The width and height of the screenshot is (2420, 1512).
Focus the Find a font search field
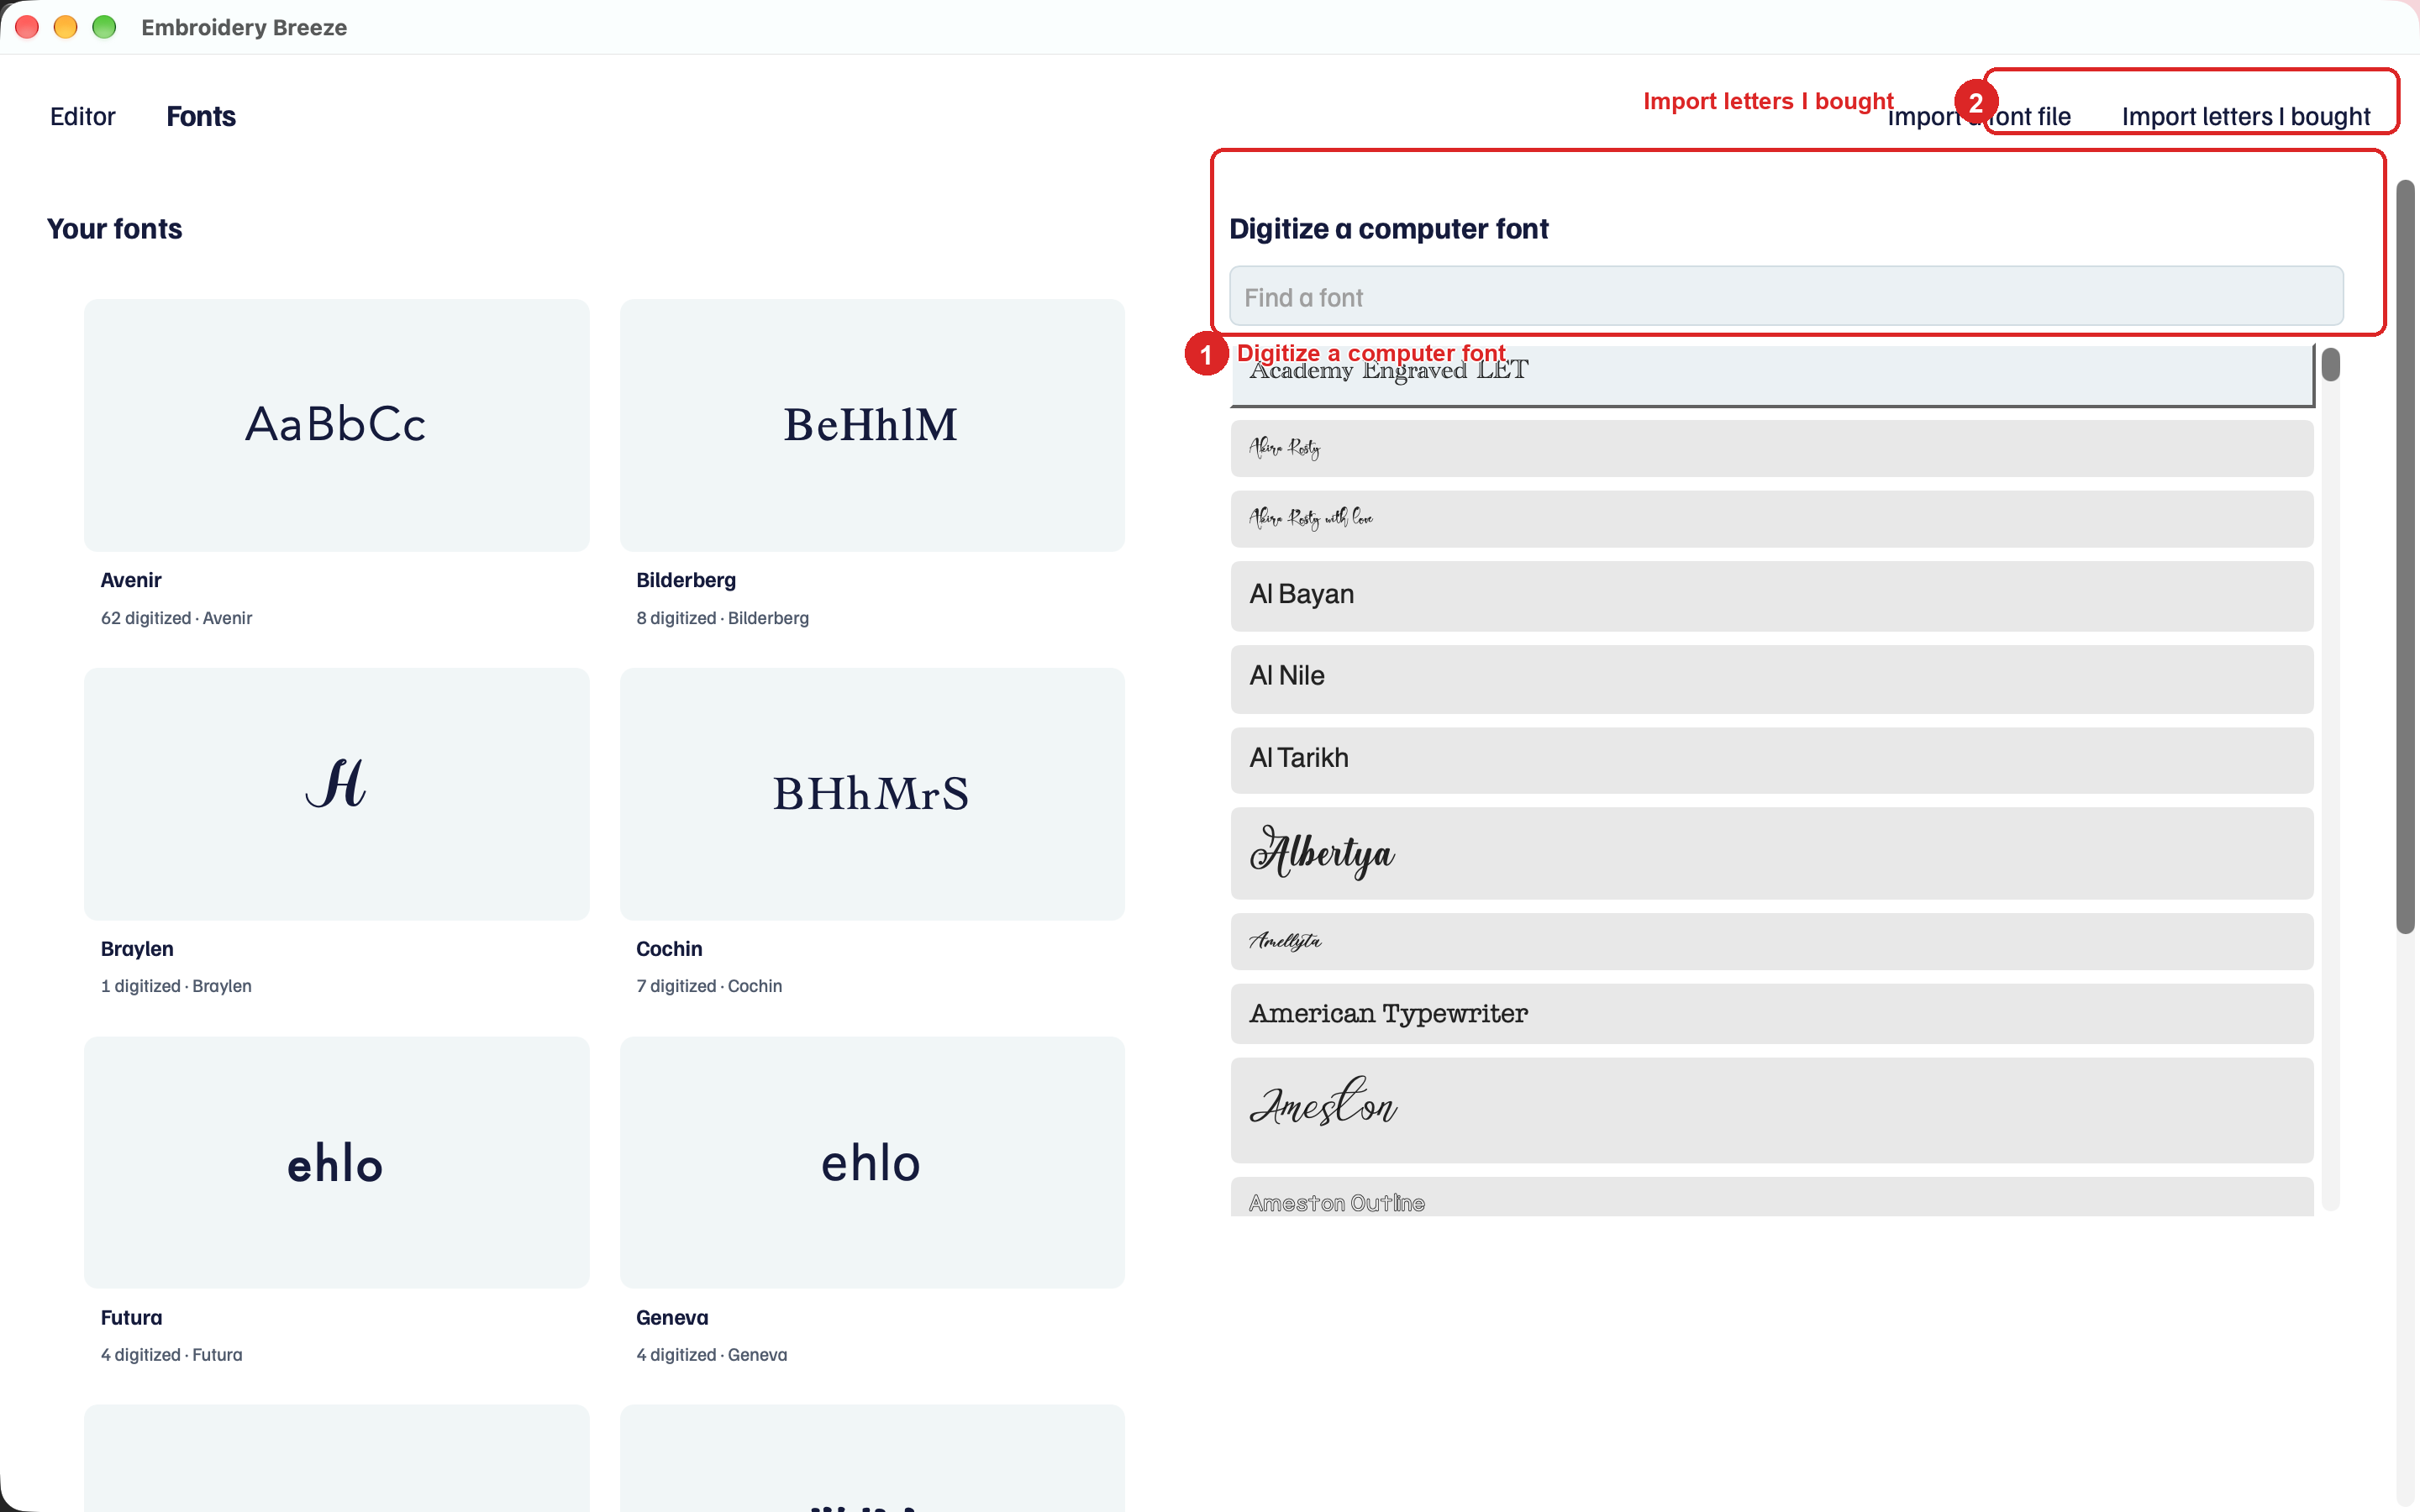(x=1786, y=297)
